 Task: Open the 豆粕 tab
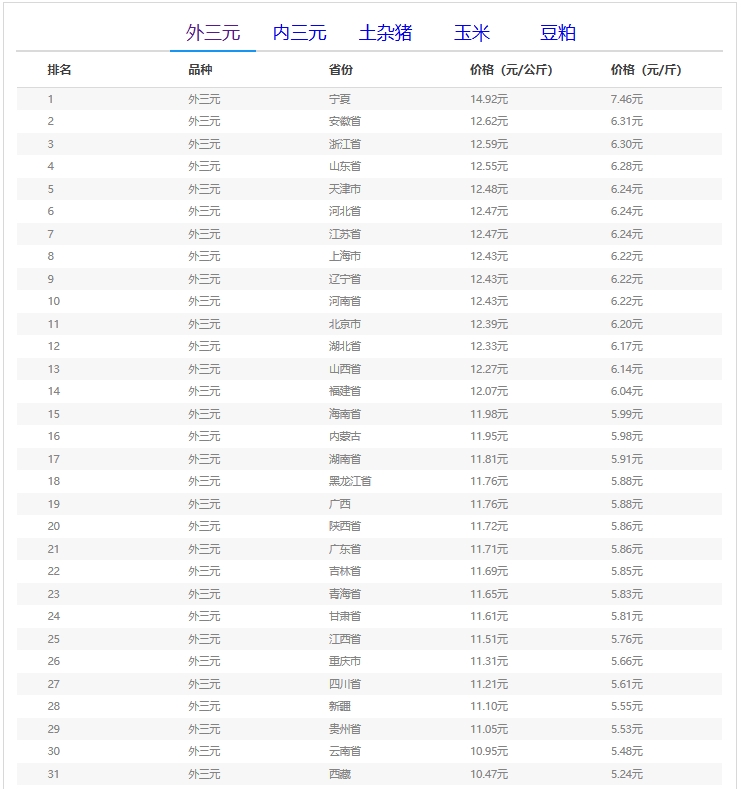tap(557, 33)
